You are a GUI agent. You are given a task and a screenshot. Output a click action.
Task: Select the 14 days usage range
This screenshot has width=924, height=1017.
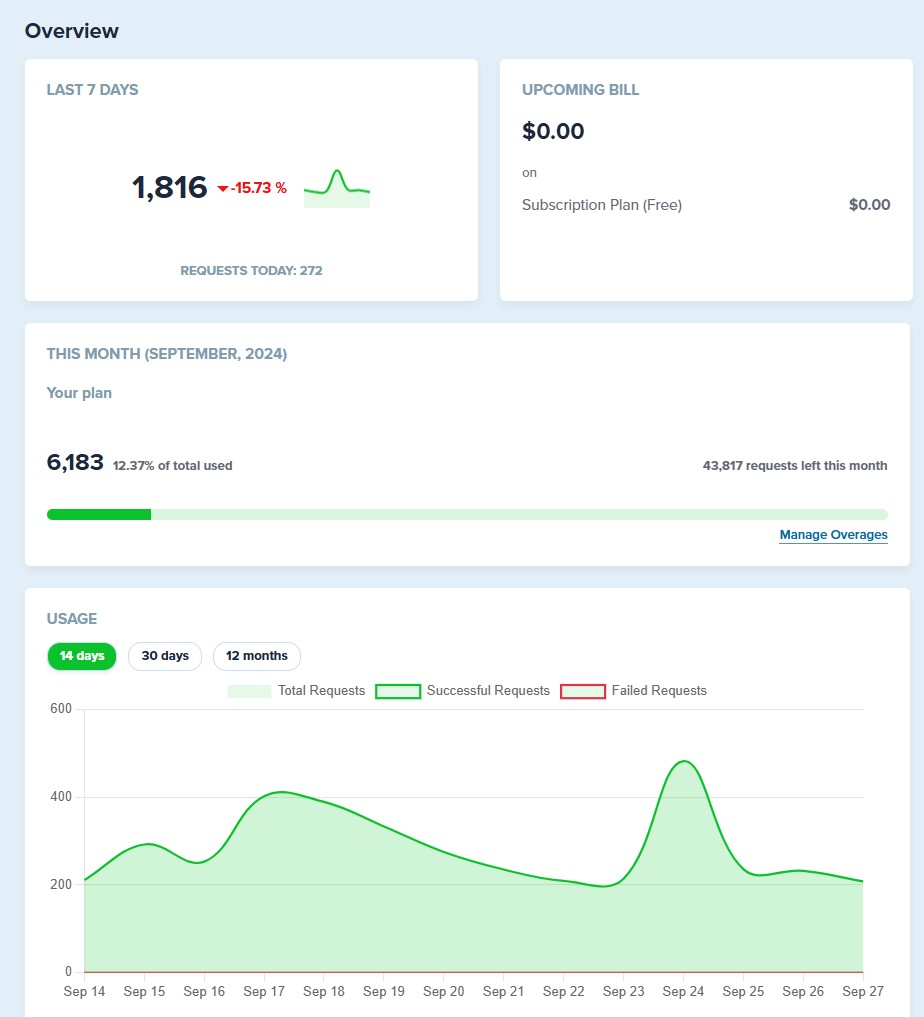[82, 656]
